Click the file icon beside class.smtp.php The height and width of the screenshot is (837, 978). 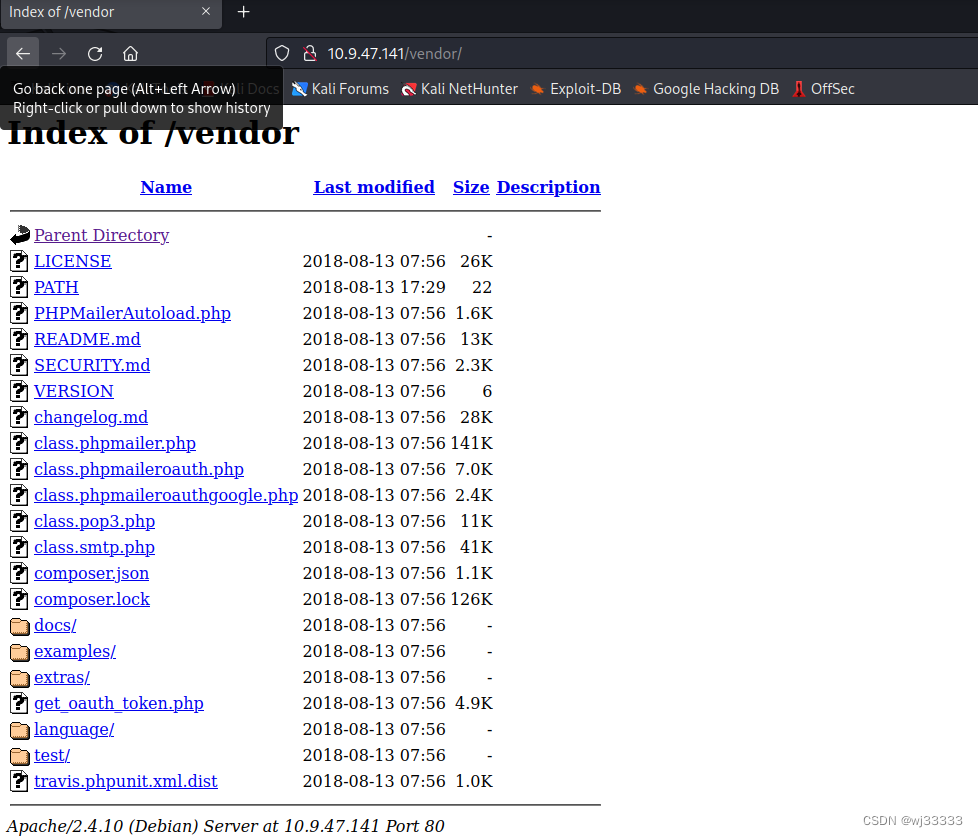point(19,547)
